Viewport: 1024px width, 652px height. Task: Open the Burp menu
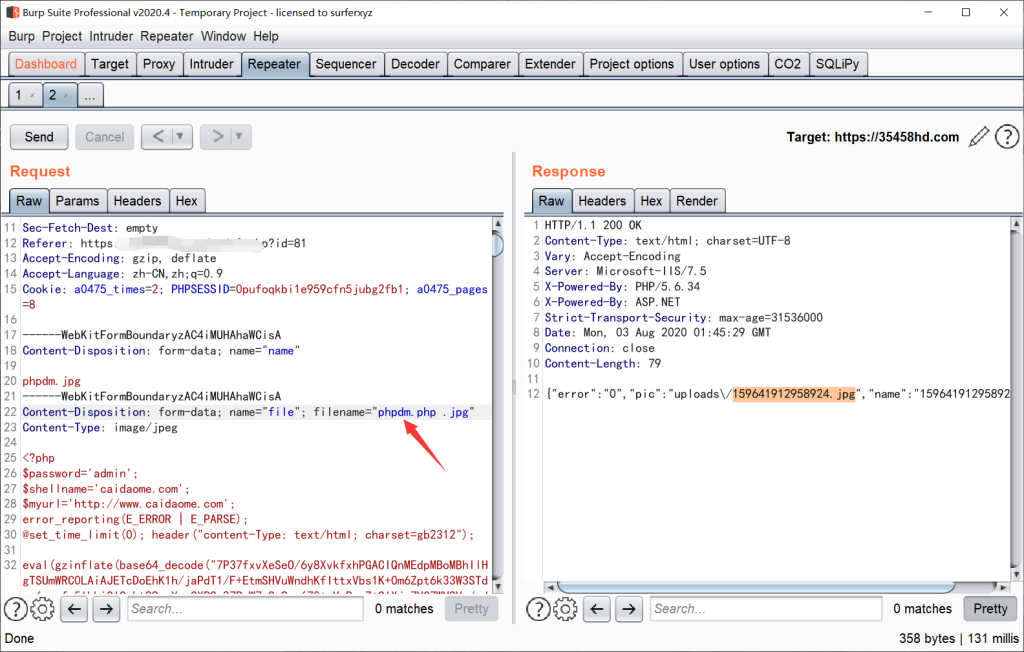click(x=22, y=37)
